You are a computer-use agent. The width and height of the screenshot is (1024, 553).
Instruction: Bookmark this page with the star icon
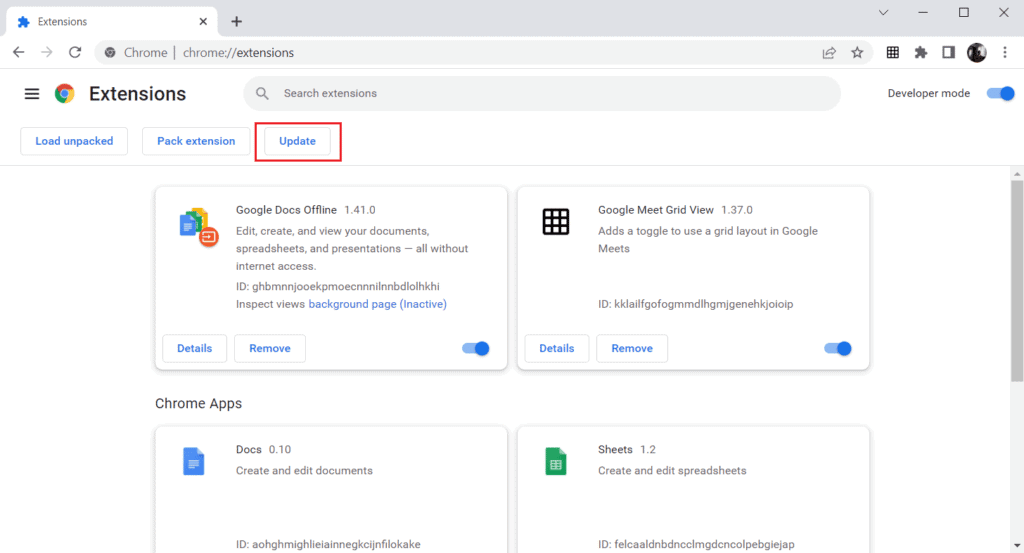click(857, 53)
